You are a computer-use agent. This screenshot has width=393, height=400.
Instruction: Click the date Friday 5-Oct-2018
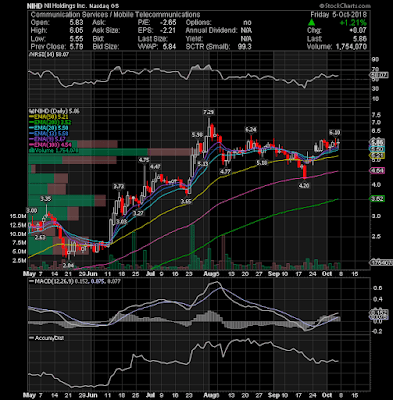(338, 15)
